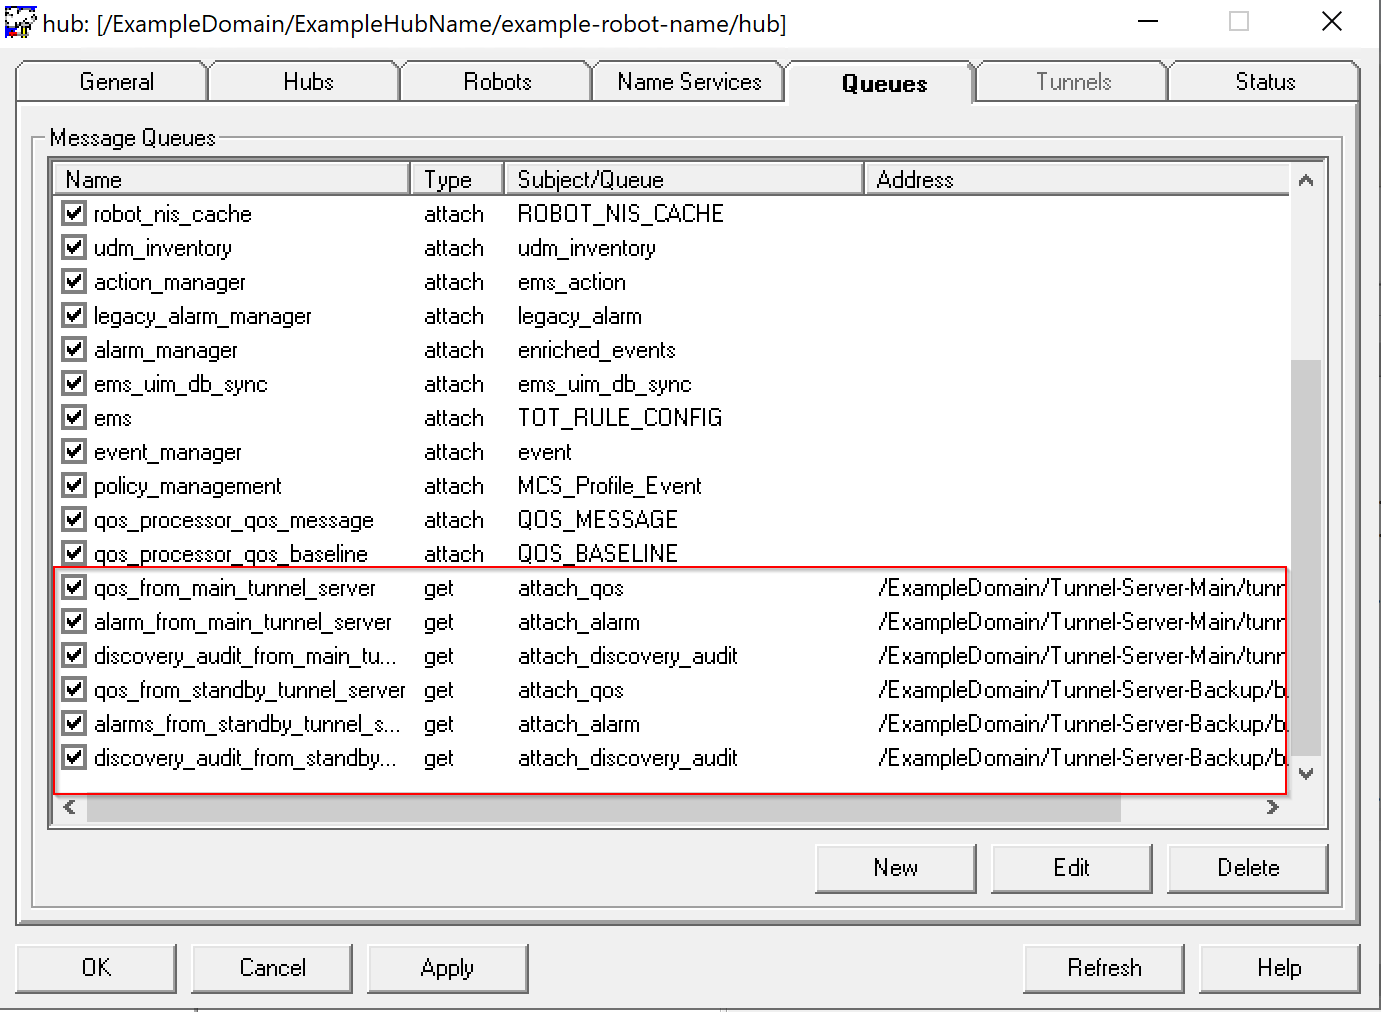1381x1012 pixels.
Task: Click the Cancel button
Action: (x=272, y=968)
